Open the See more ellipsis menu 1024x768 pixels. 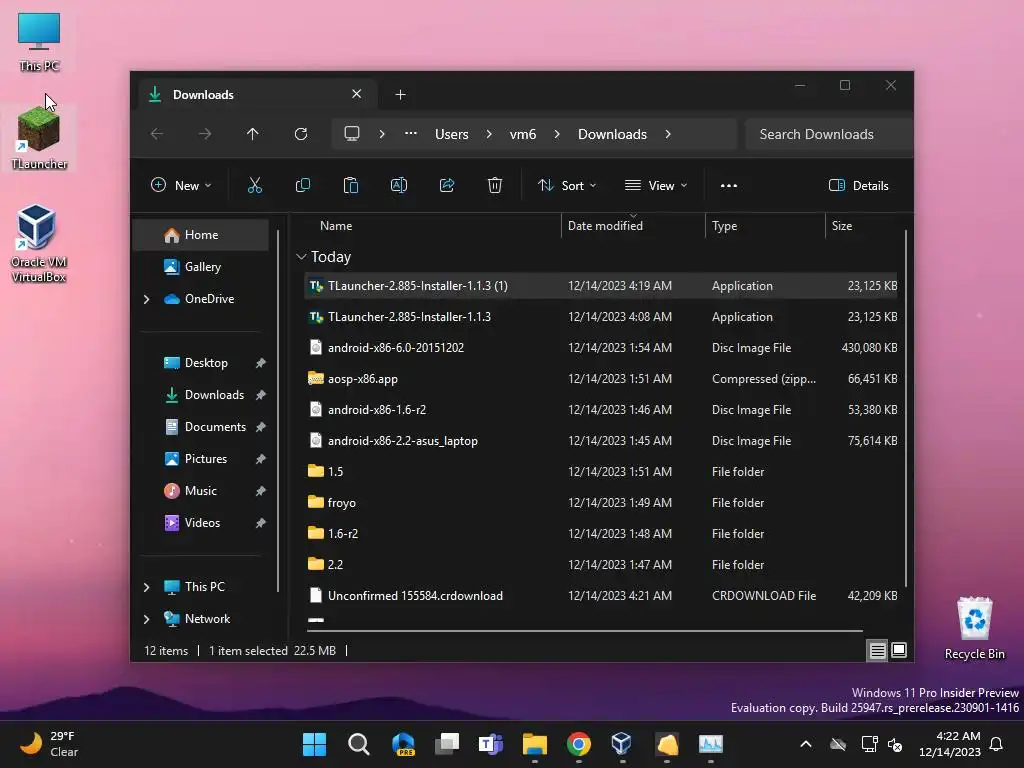click(729, 185)
